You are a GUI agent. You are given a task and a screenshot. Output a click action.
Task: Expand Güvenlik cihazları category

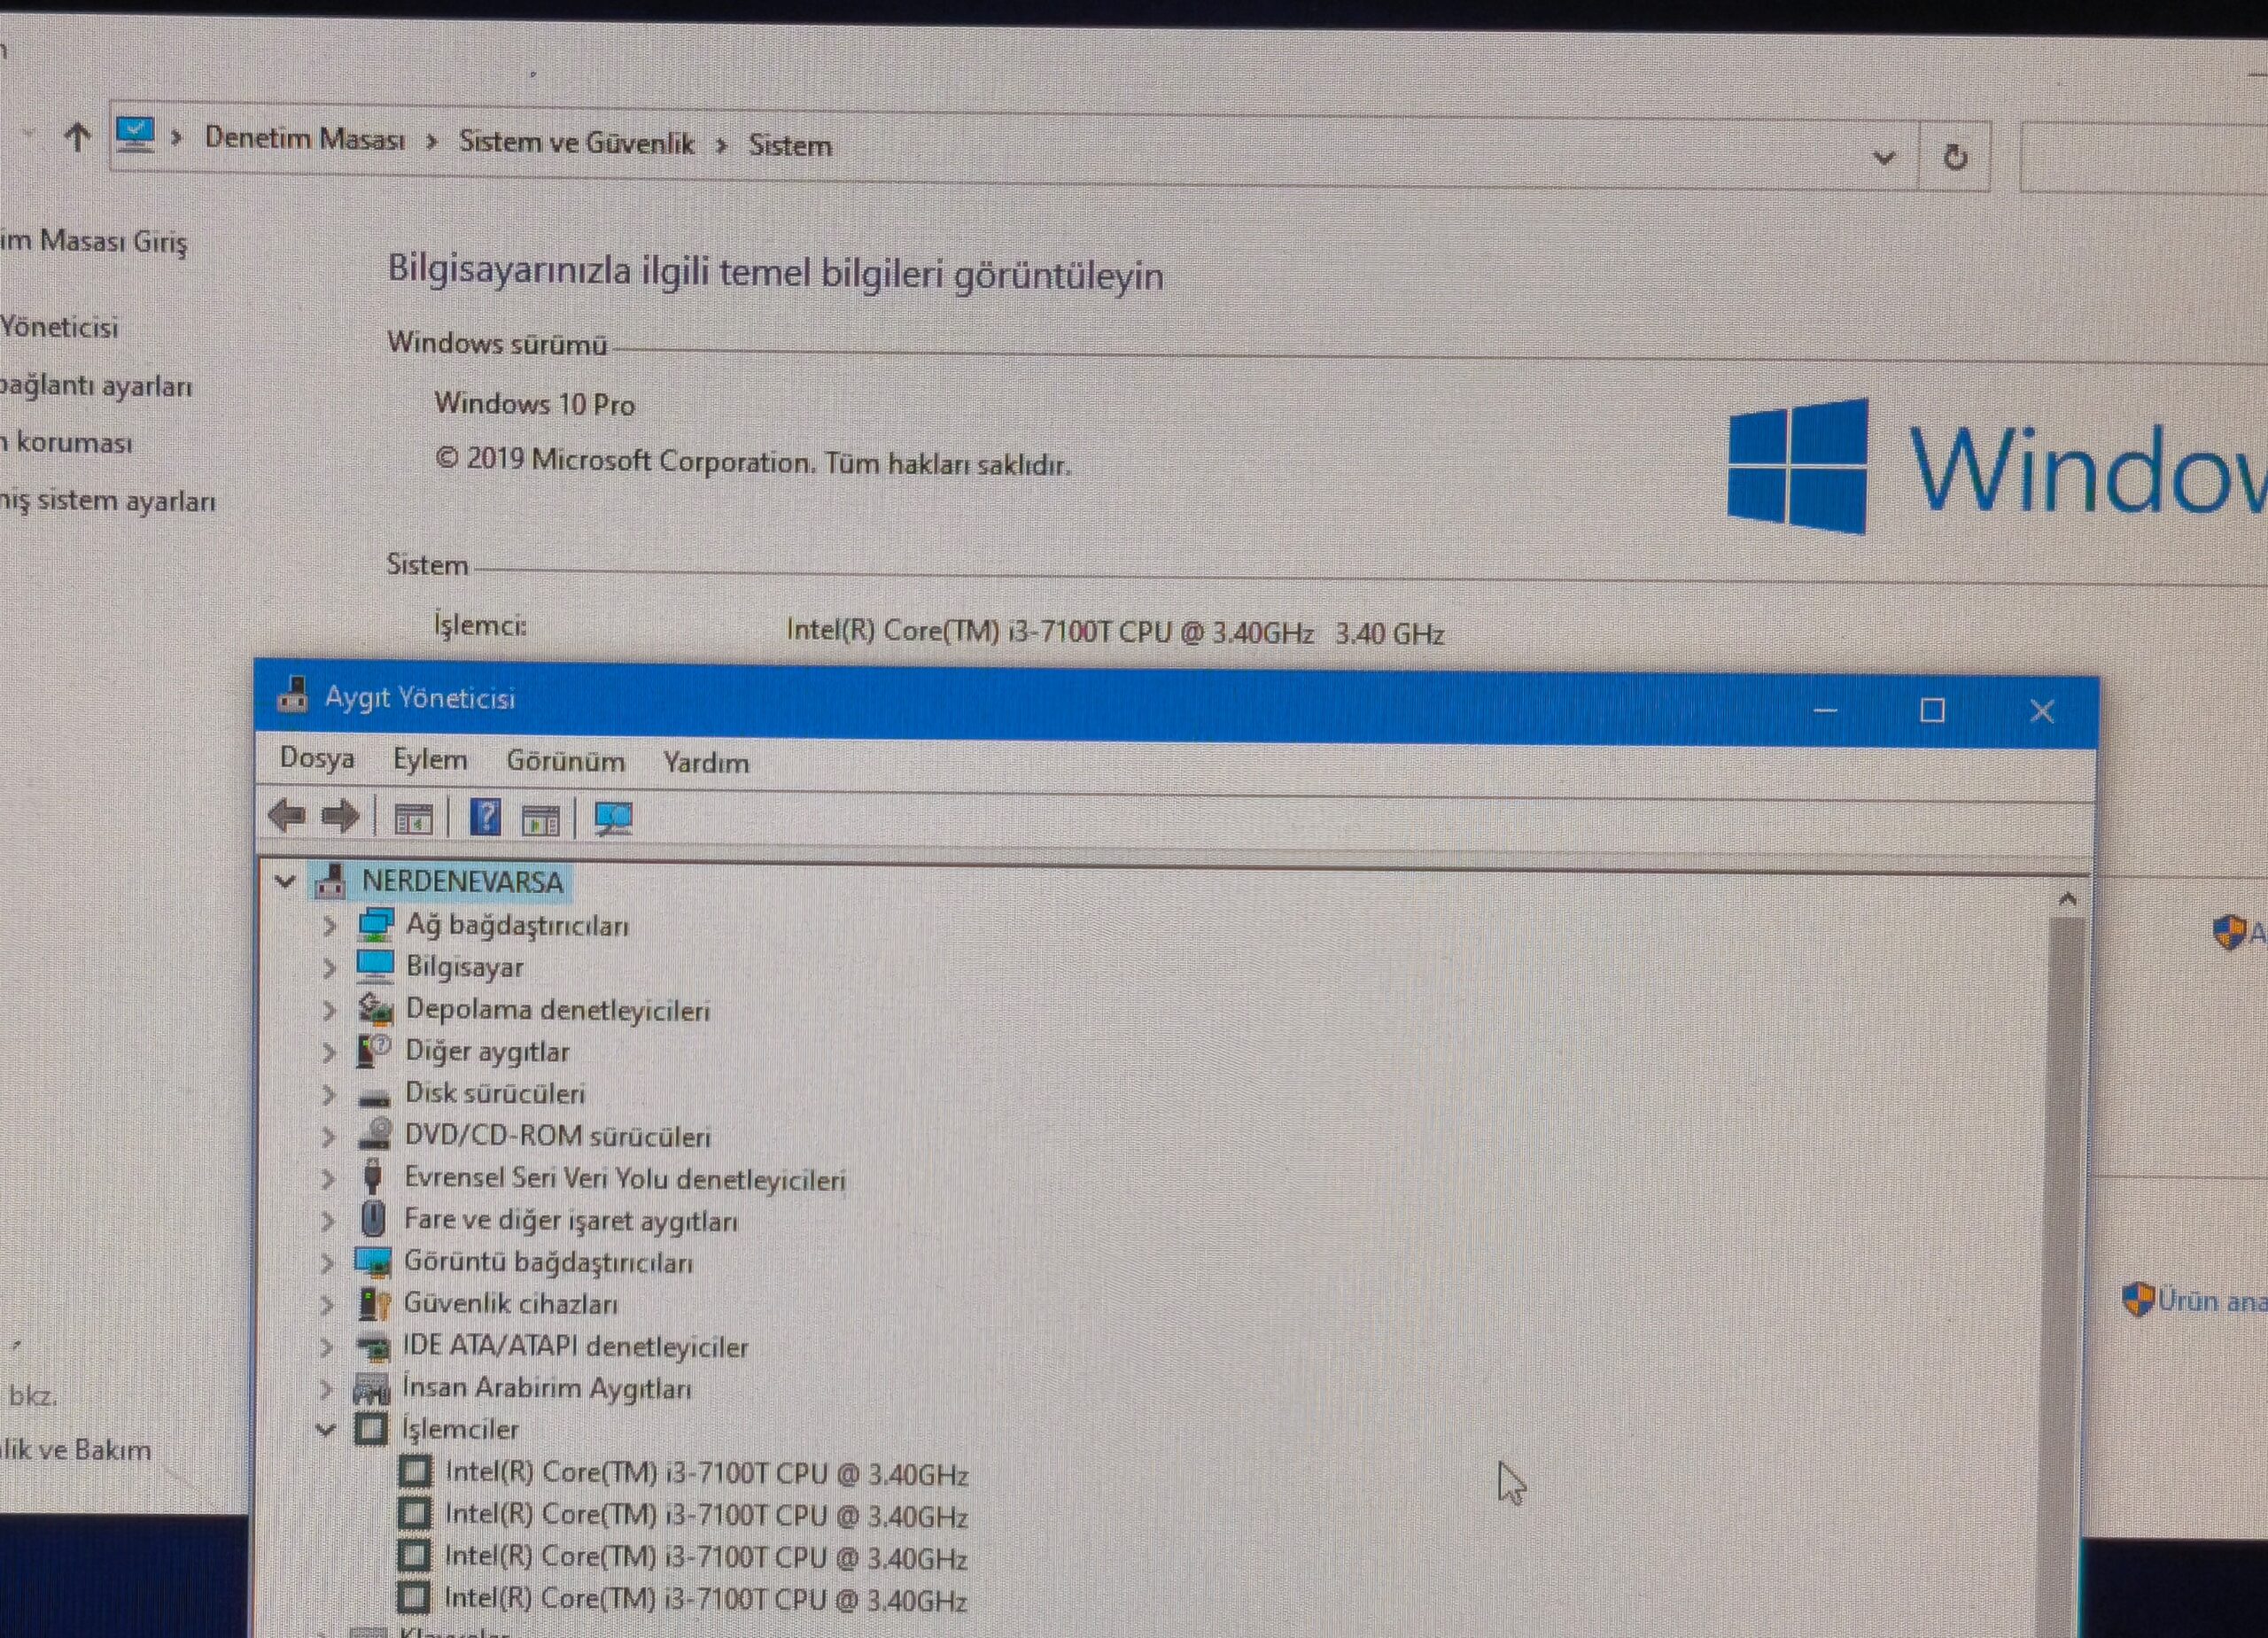coord(327,1305)
